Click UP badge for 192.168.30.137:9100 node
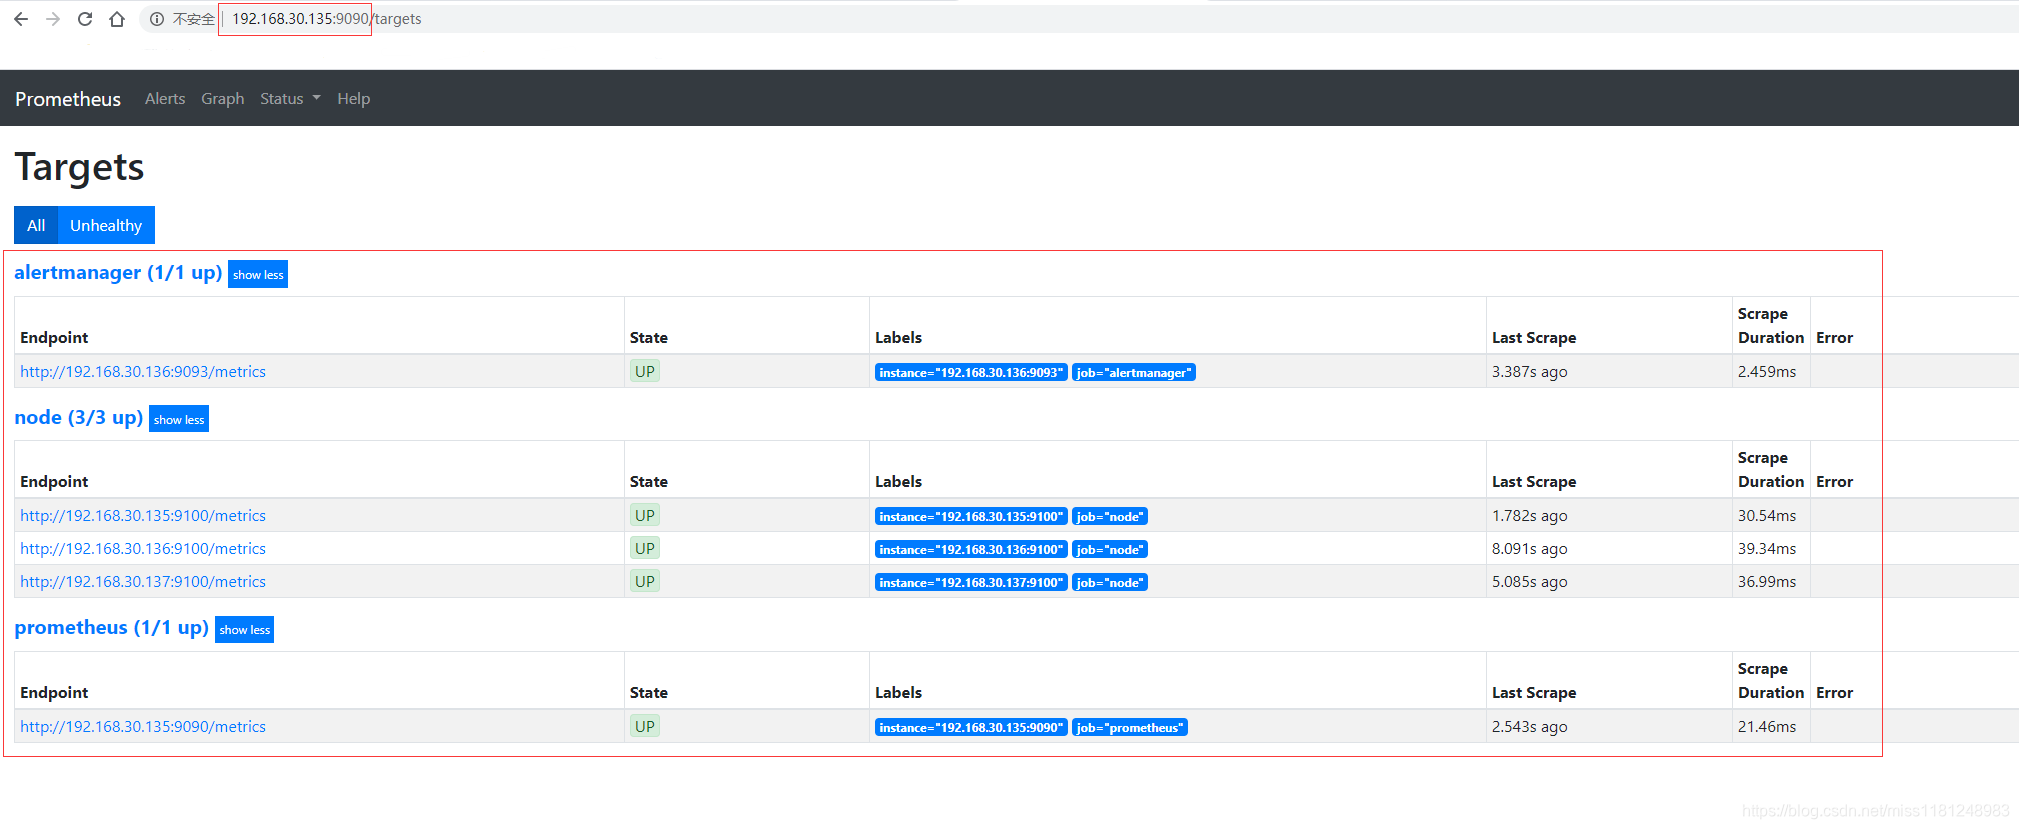 coord(645,582)
